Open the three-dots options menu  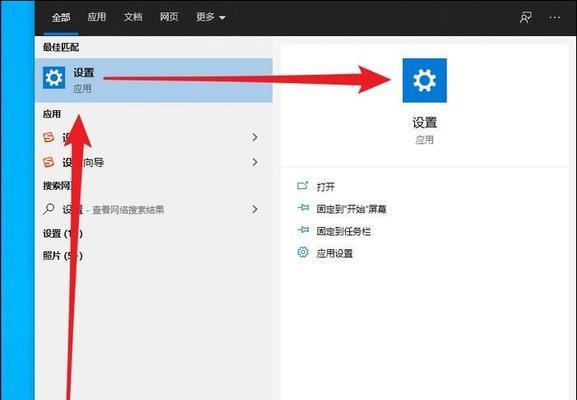555,17
